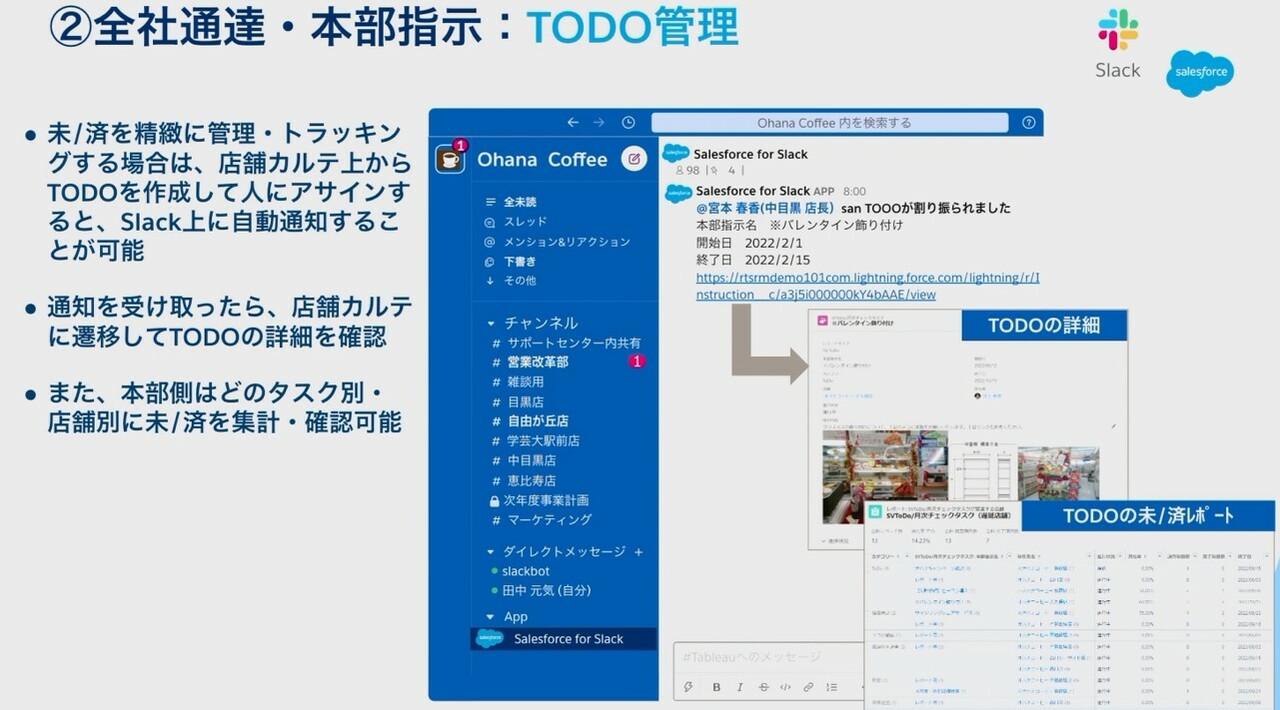Collapse the App section
The image size is (1280, 710).
491,617
